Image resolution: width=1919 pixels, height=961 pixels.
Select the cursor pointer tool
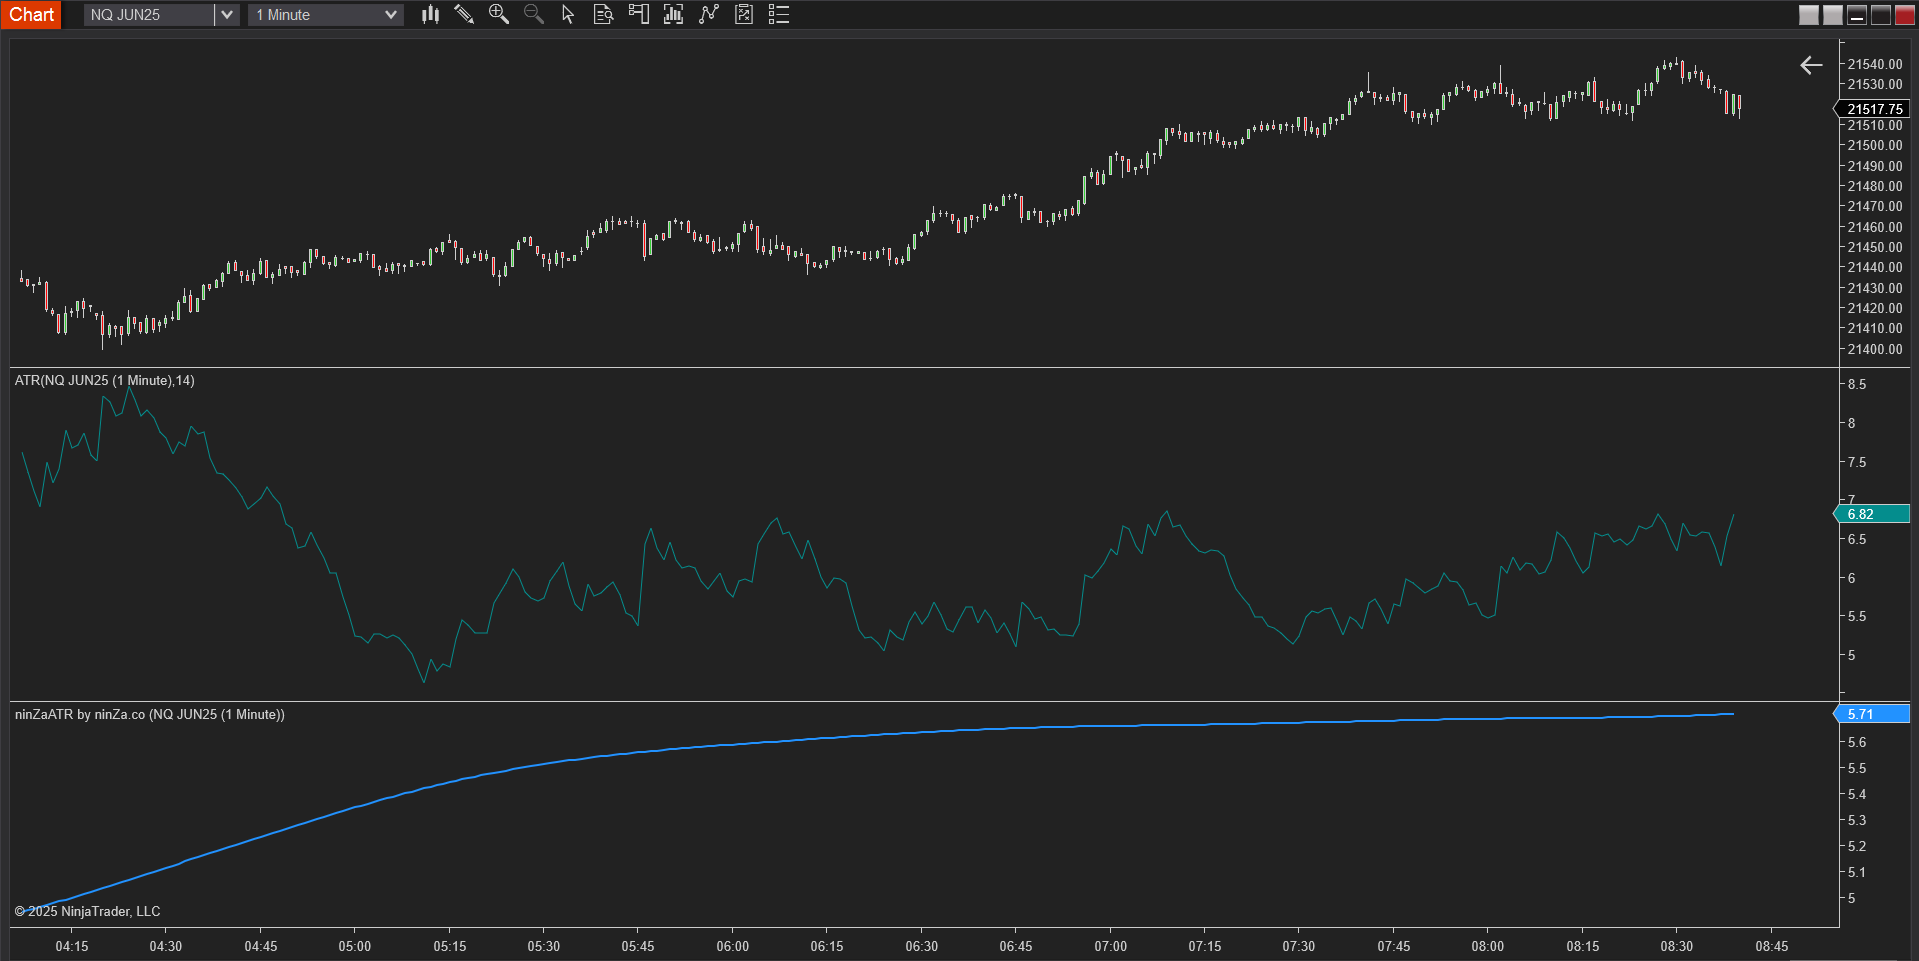568,14
